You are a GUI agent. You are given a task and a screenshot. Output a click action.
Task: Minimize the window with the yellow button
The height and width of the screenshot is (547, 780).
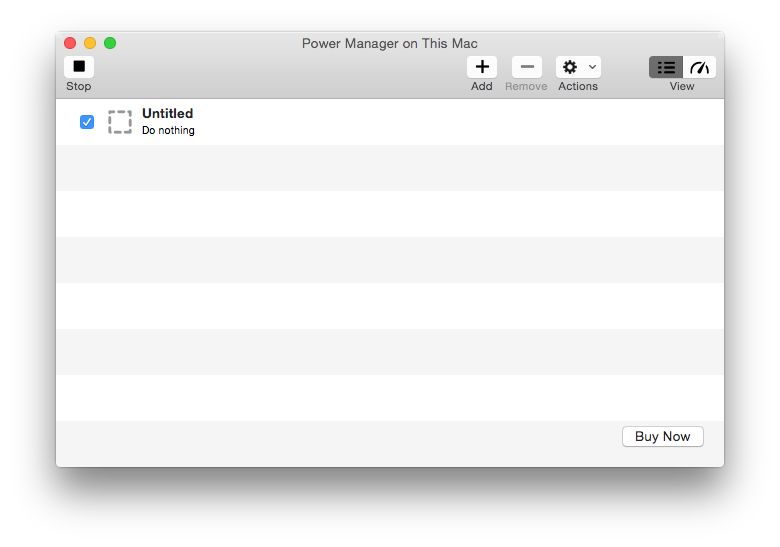[x=90, y=43]
